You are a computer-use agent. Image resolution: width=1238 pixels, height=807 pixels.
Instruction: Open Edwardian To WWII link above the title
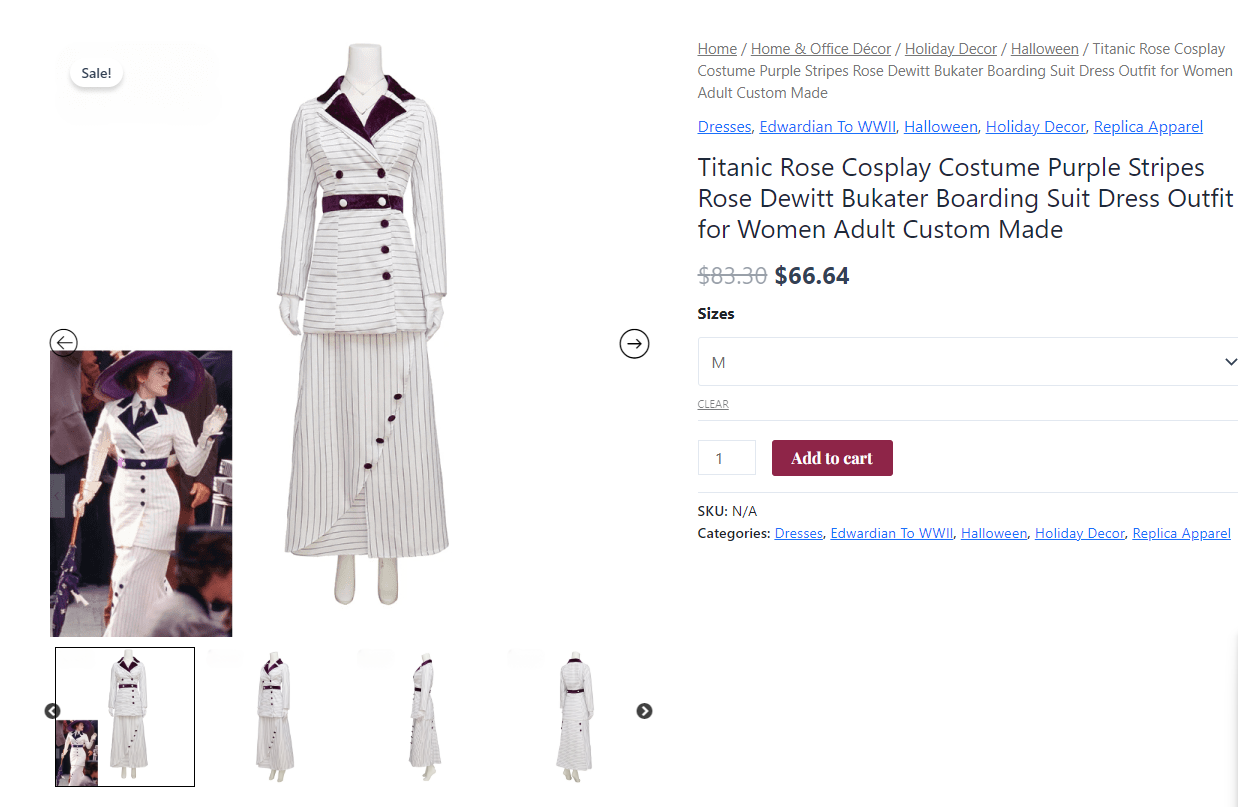(x=828, y=127)
